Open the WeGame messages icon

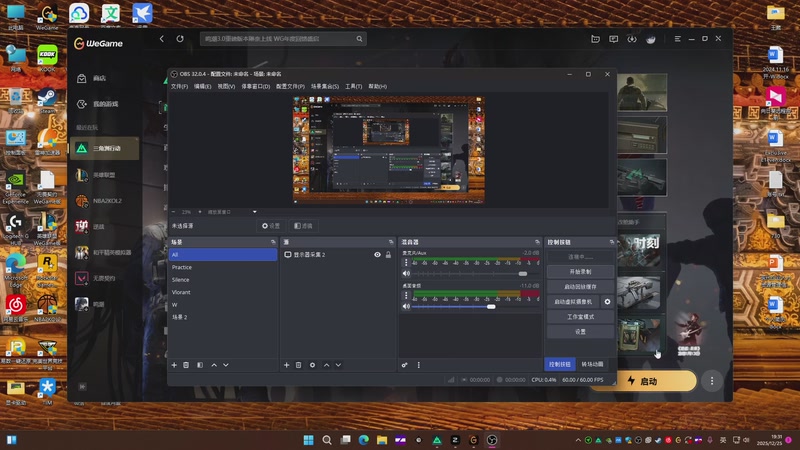point(614,39)
